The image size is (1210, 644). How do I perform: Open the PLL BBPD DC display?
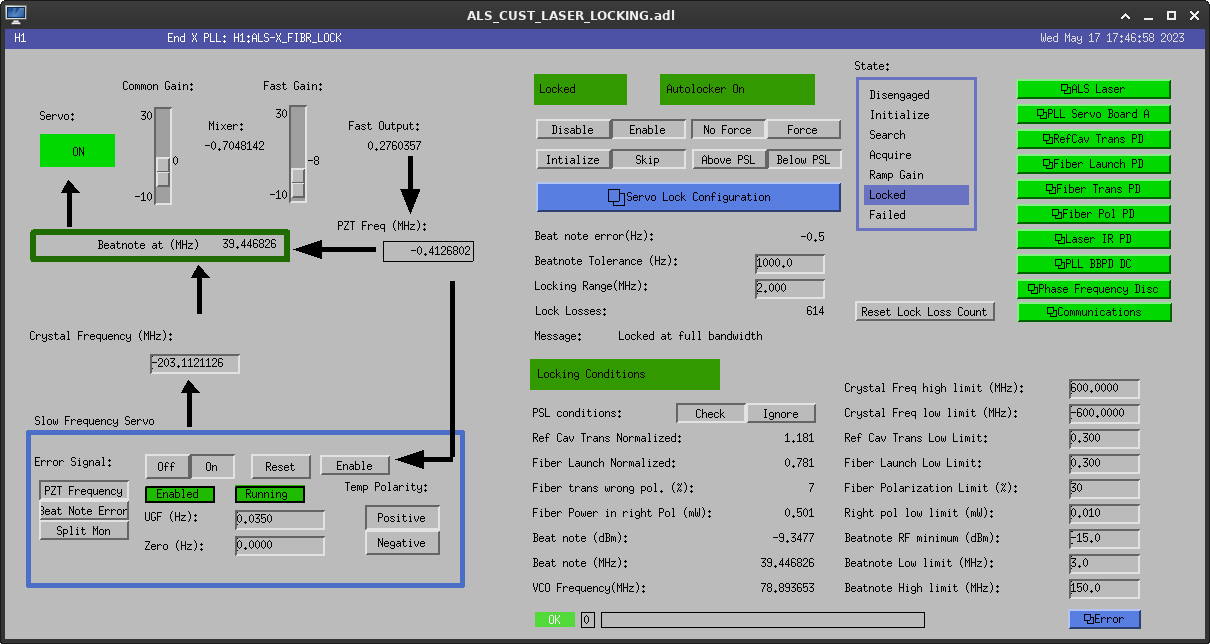point(1094,264)
